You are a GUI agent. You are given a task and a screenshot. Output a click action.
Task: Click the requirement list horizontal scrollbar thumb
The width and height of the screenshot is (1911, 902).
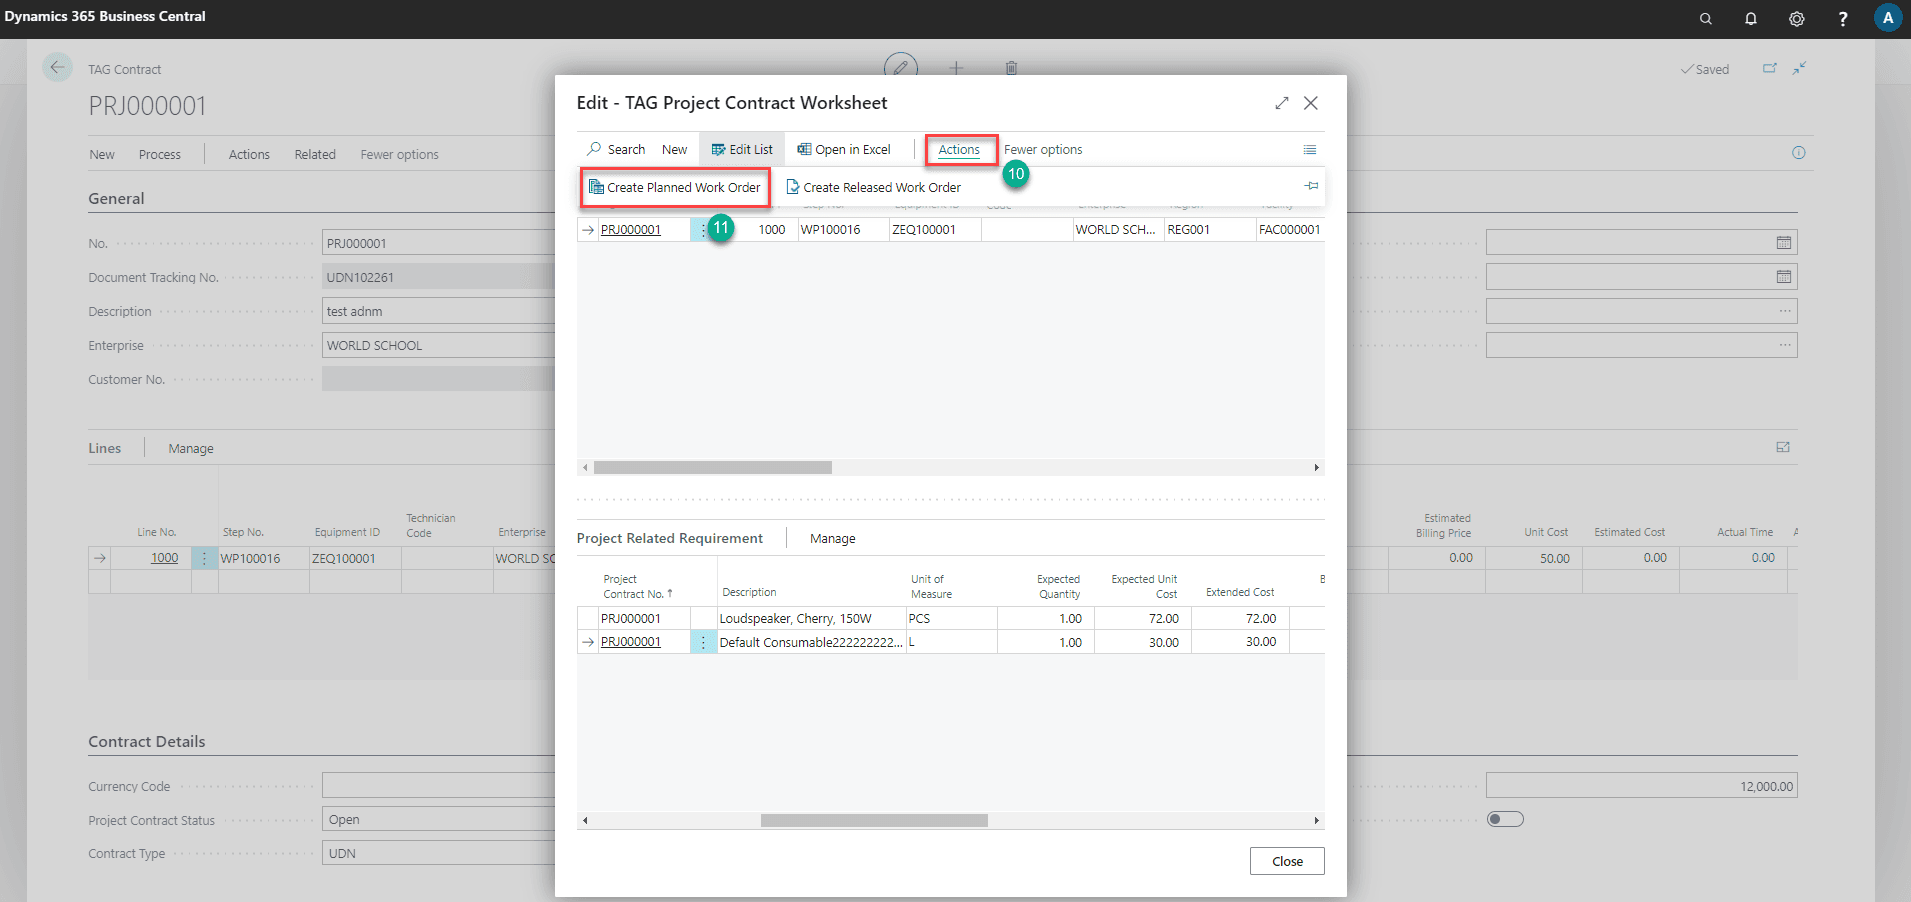pos(874,821)
